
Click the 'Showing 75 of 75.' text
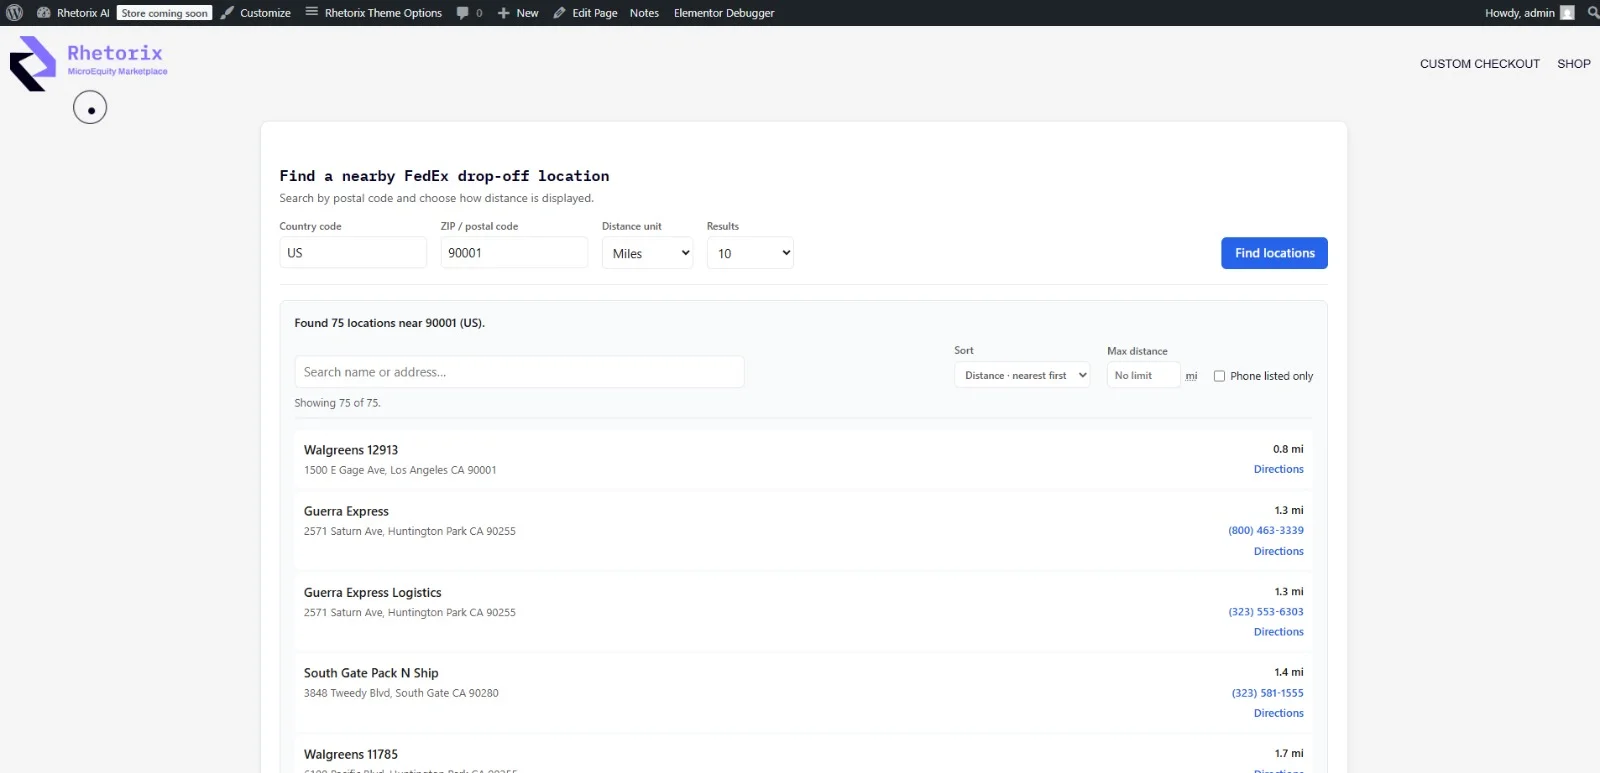click(x=337, y=403)
